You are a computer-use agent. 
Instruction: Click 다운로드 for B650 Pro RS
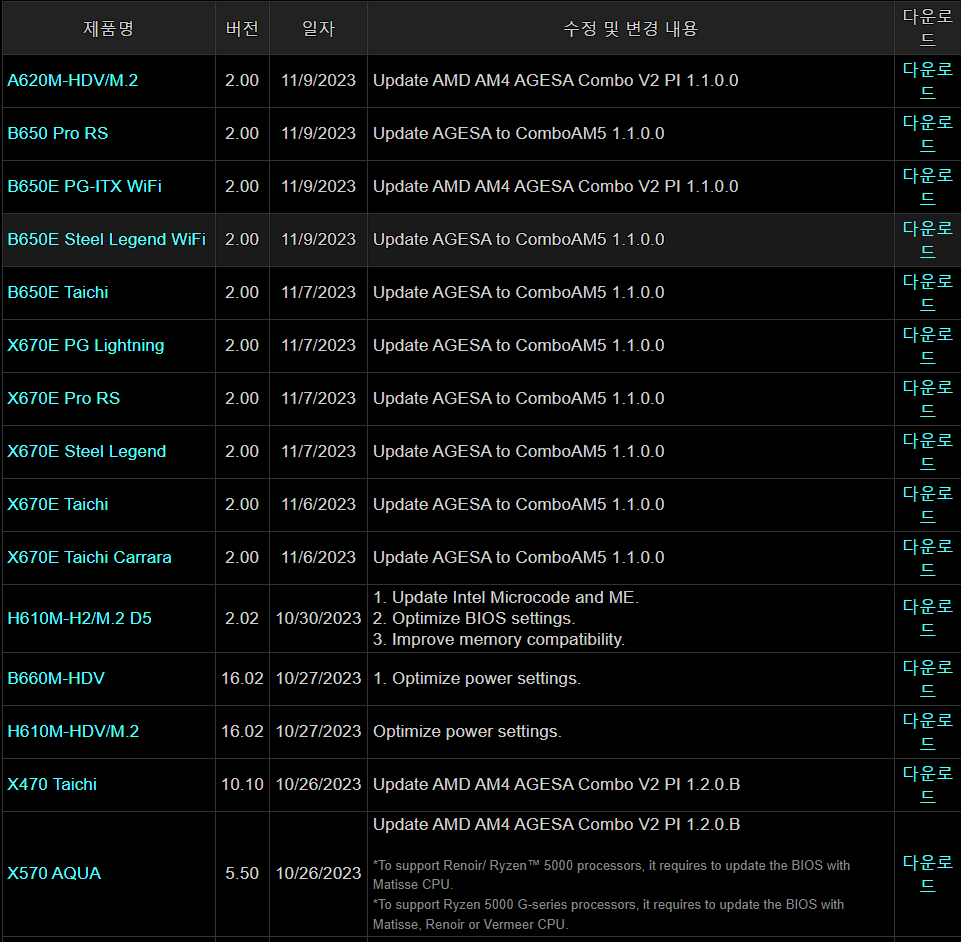[x=927, y=134]
